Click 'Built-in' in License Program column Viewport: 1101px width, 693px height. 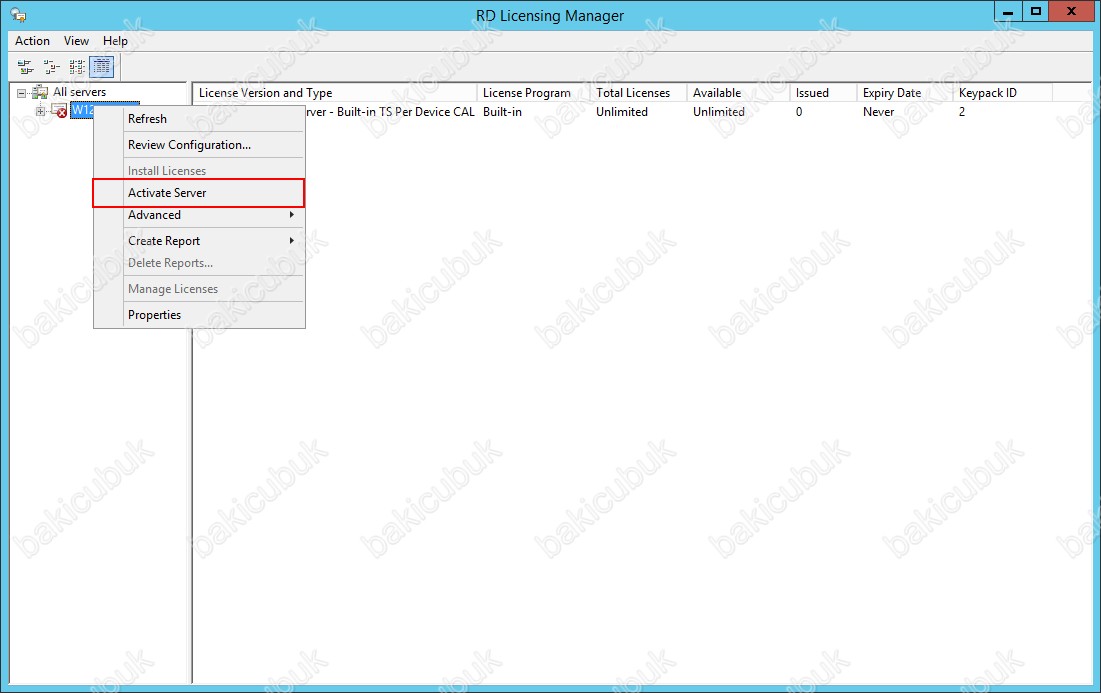tap(502, 112)
